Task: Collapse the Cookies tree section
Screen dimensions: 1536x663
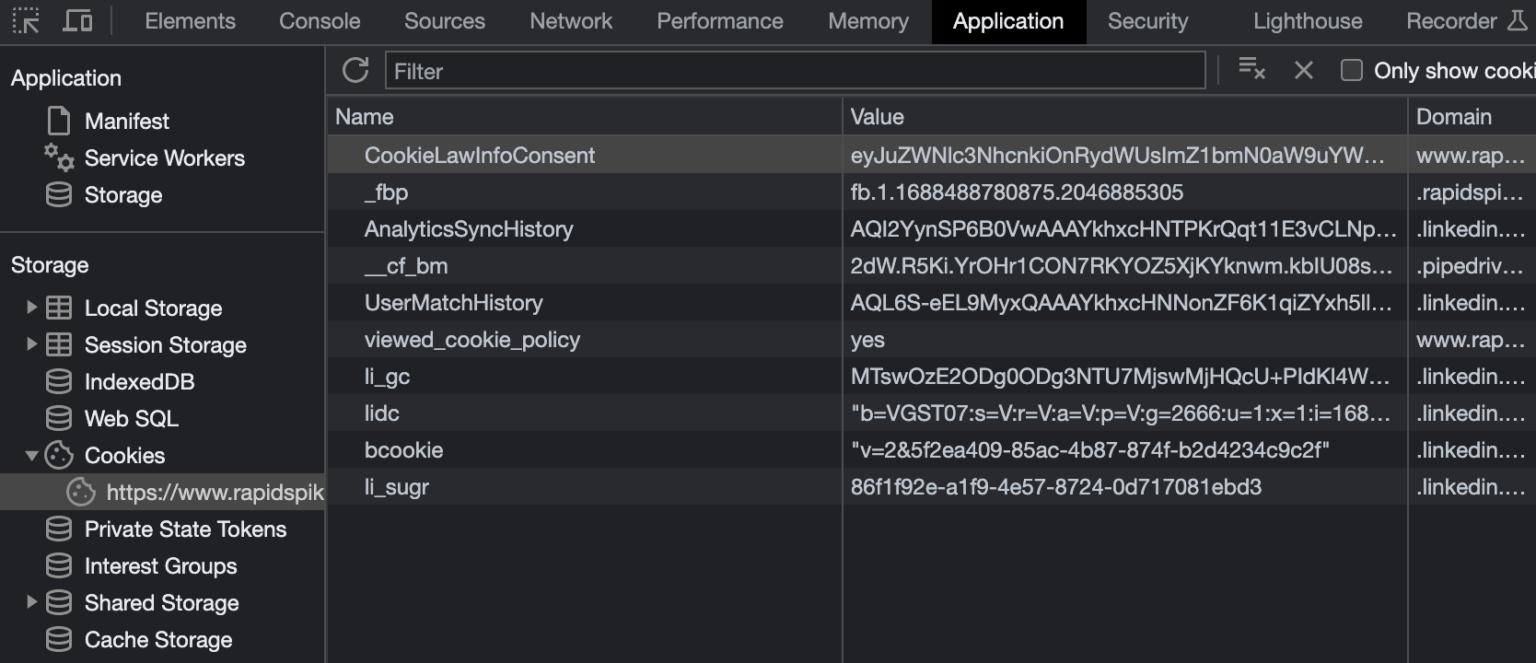Action: tap(29, 455)
